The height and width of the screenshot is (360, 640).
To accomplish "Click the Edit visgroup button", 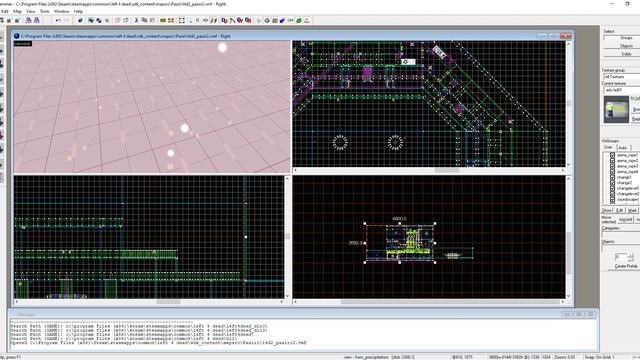I will click(620, 211).
